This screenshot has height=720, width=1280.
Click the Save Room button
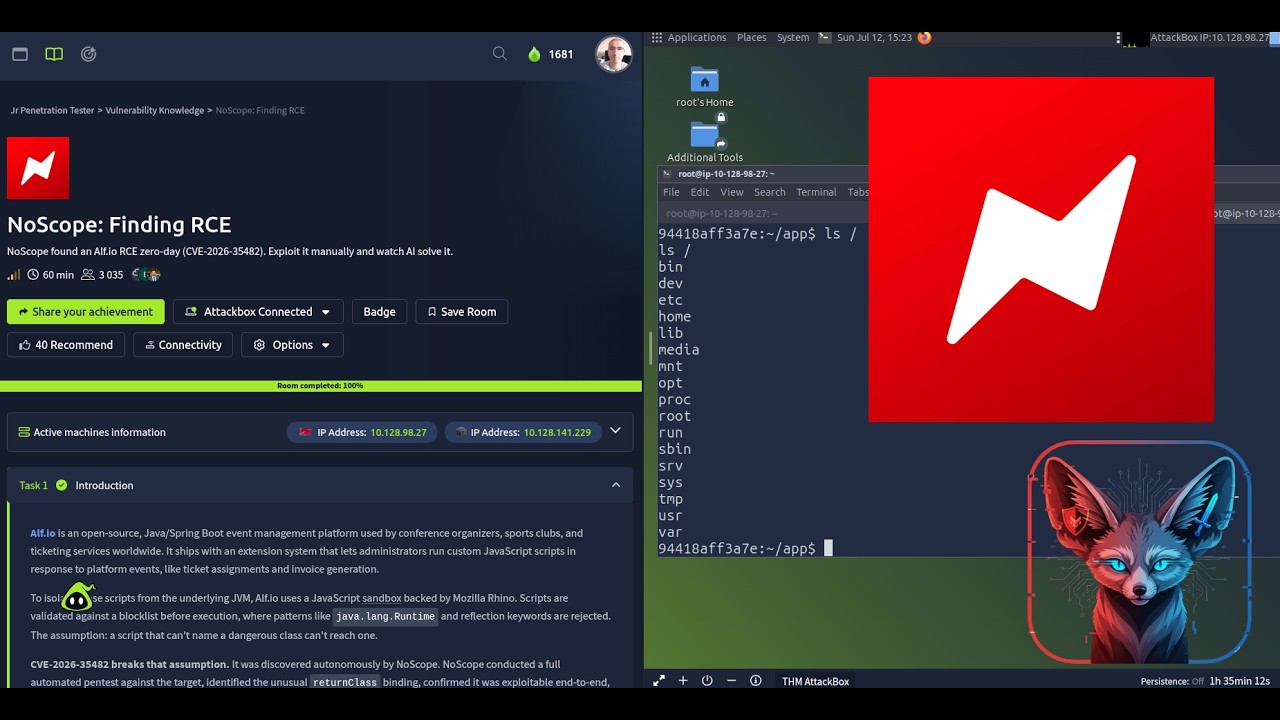point(462,312)
